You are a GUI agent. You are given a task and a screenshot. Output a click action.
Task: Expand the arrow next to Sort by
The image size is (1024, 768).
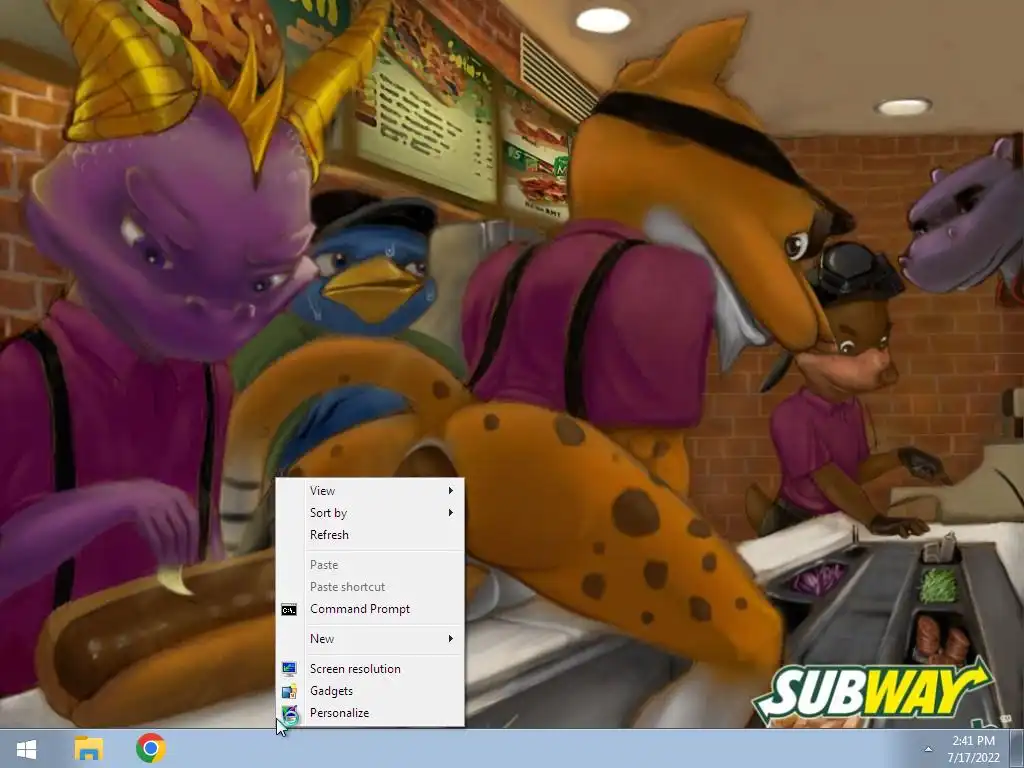click(x=451, y=513)
